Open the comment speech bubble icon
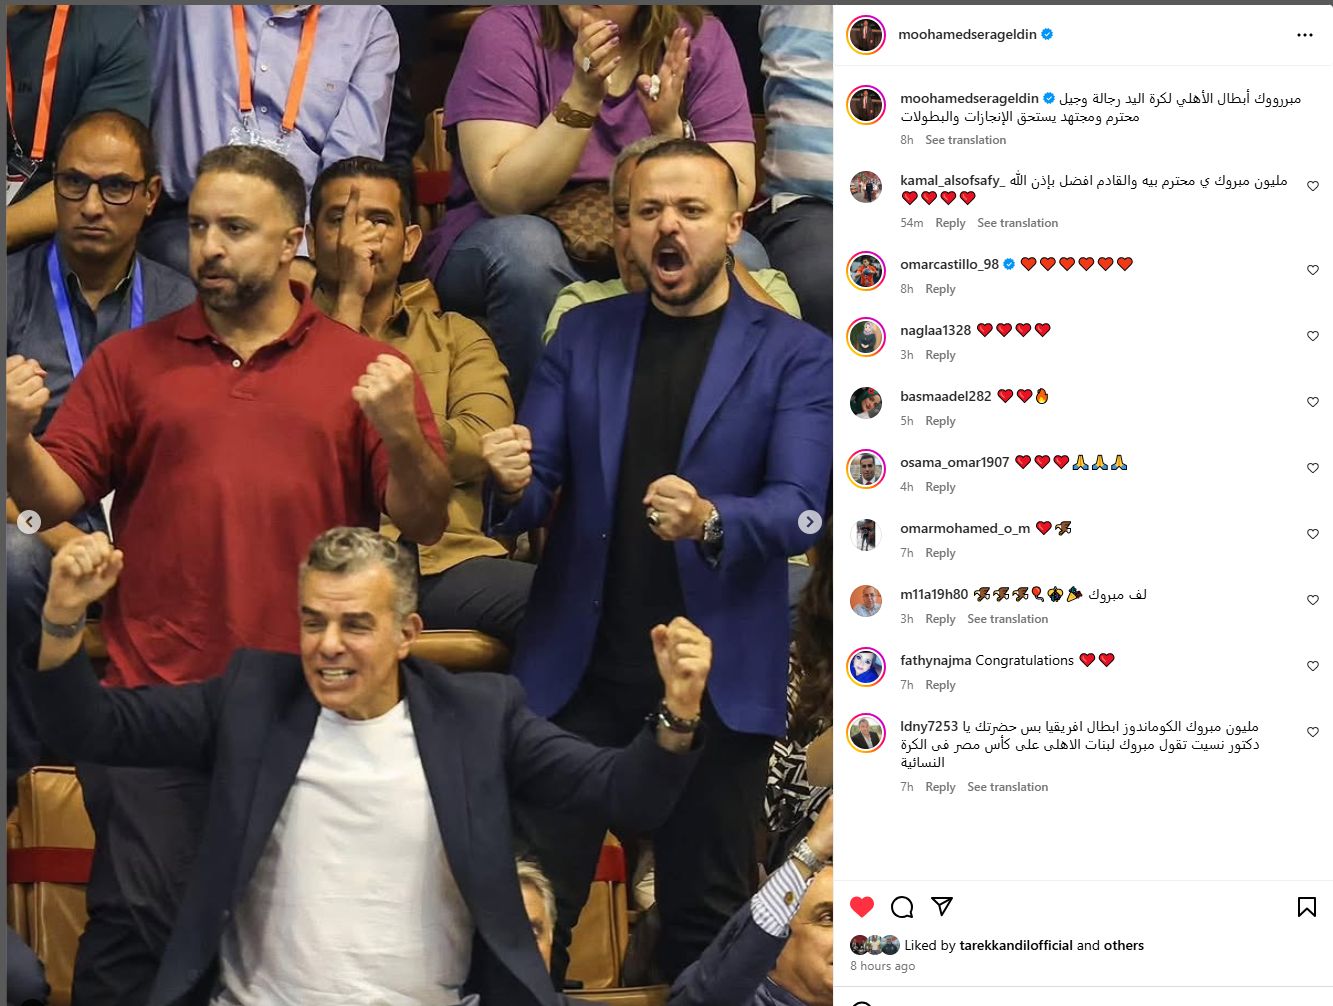 coord(902,907)
